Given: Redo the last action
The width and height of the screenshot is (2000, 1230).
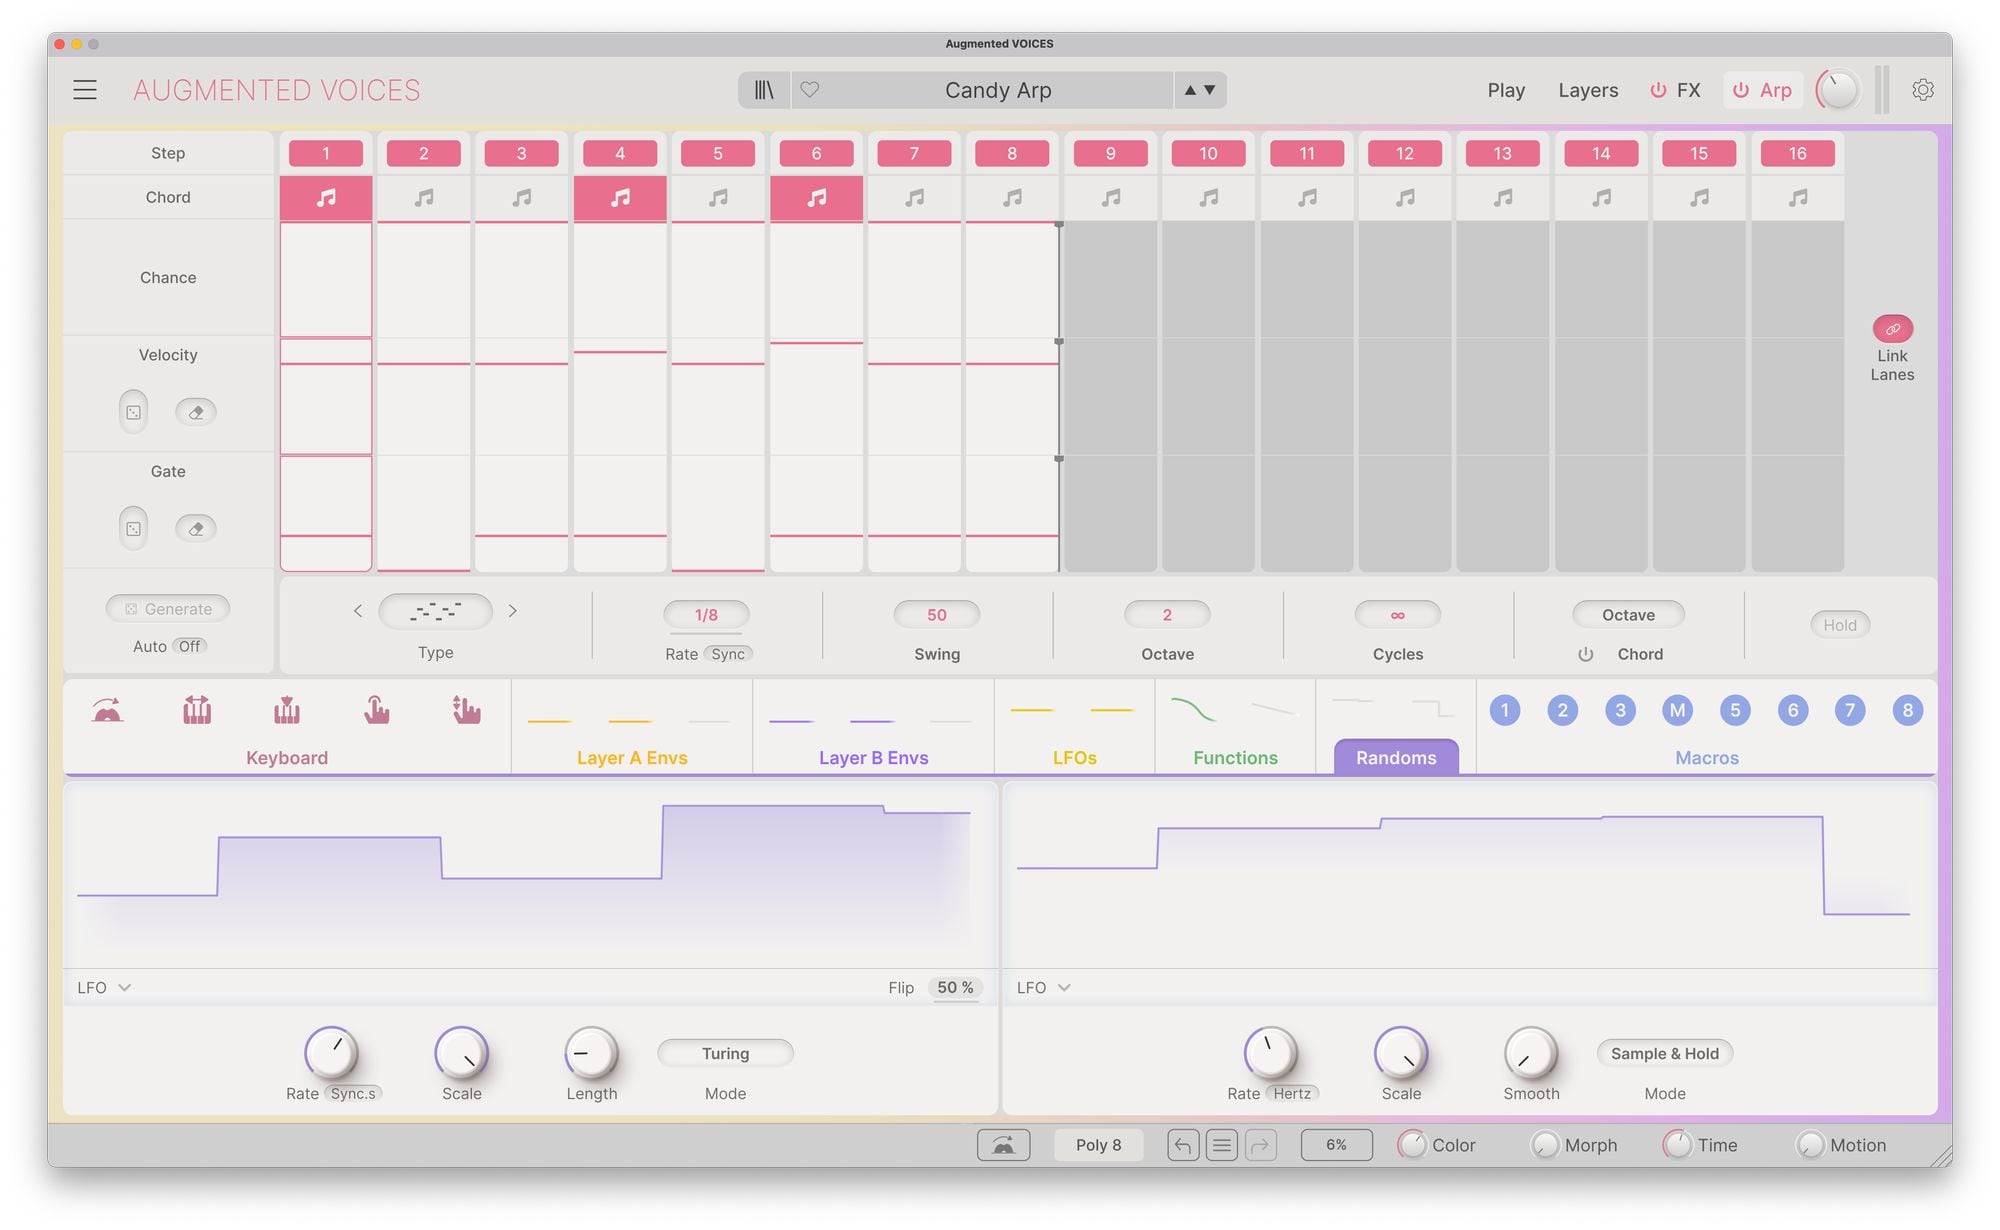Looking at the screenshot, I should click(1261, 1145).
